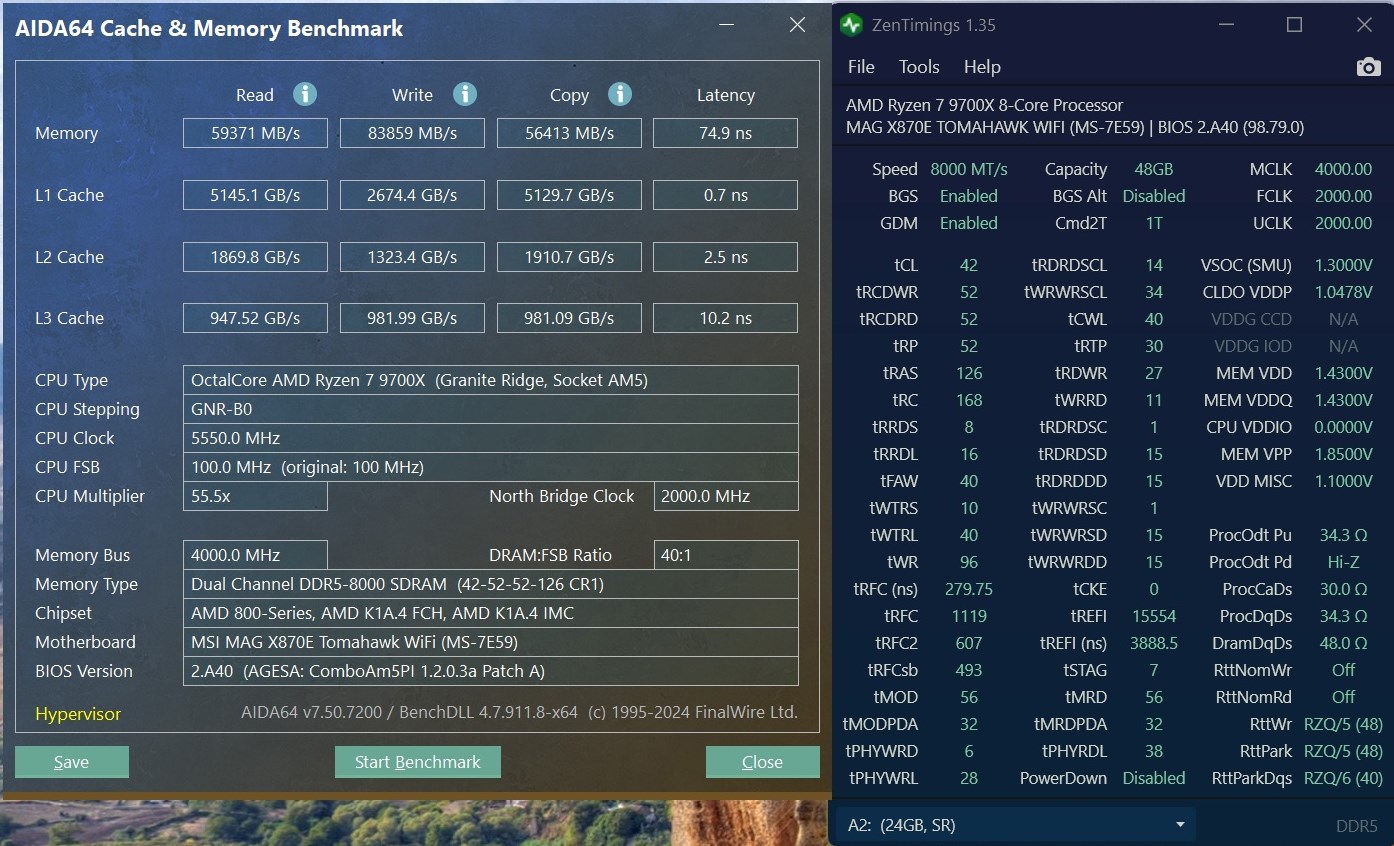Viewport: 1394px width, 846px height.
Task: Open the Help menu in ZenTimings
Action: point(982,67)
